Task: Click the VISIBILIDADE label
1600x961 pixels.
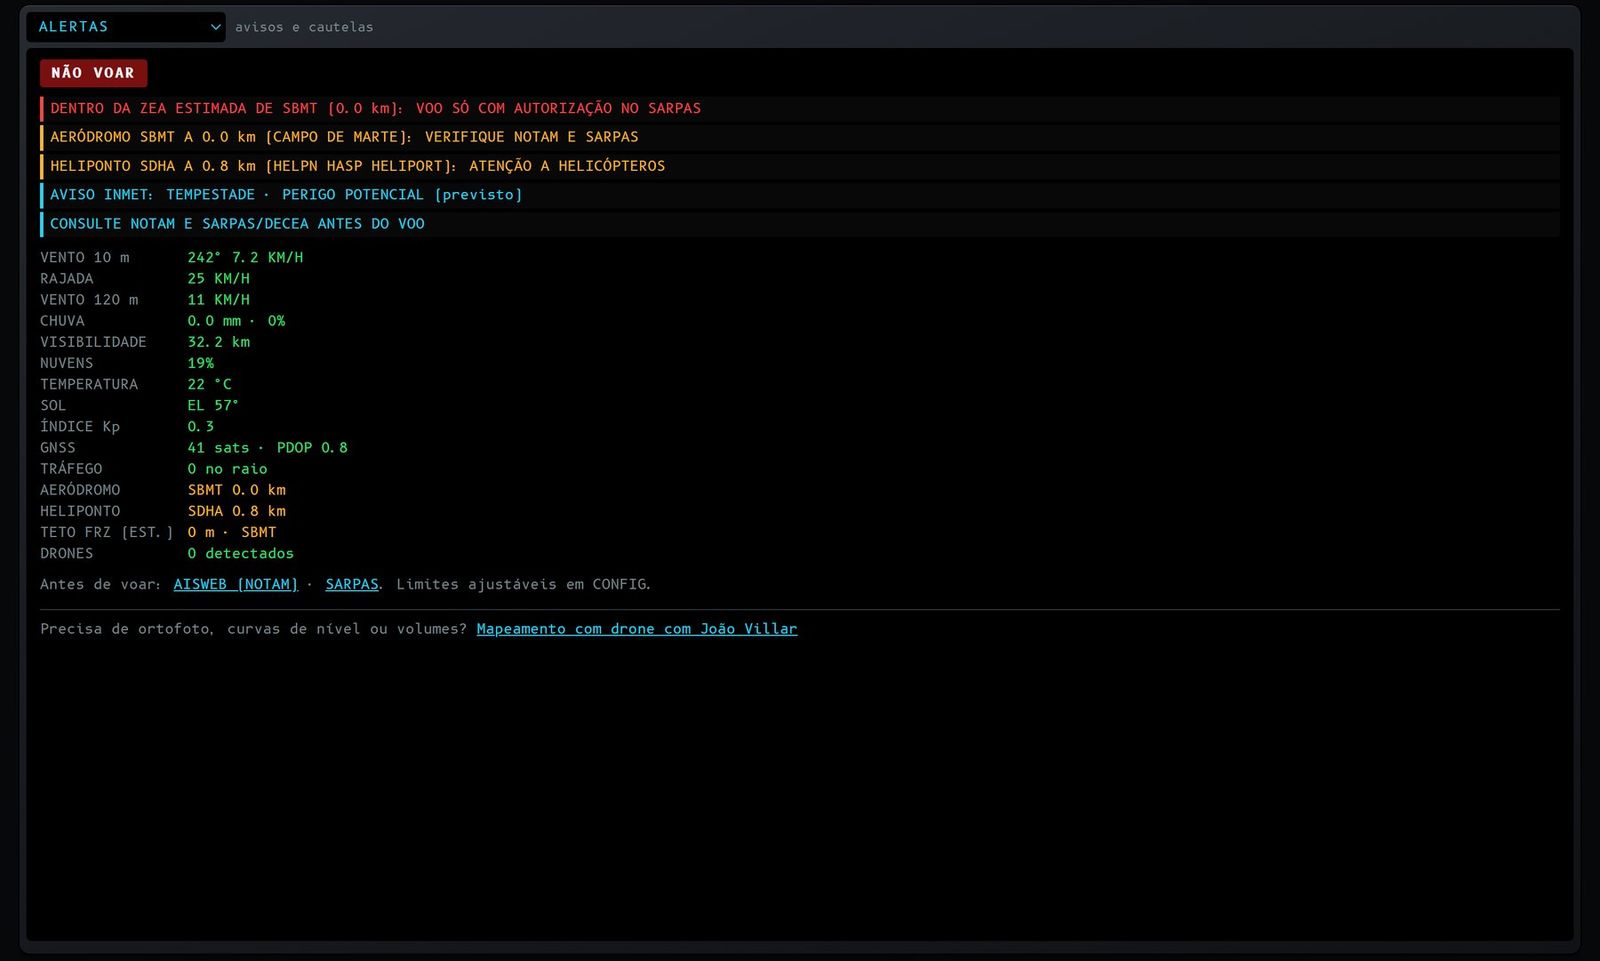Action: [93, 342]
